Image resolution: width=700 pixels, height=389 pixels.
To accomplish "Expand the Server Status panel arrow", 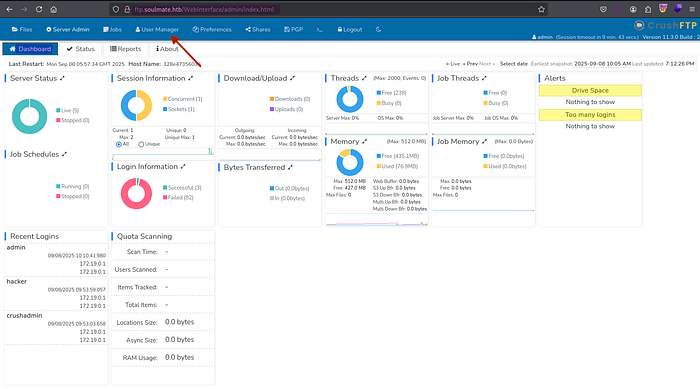I will coord(62,78).
